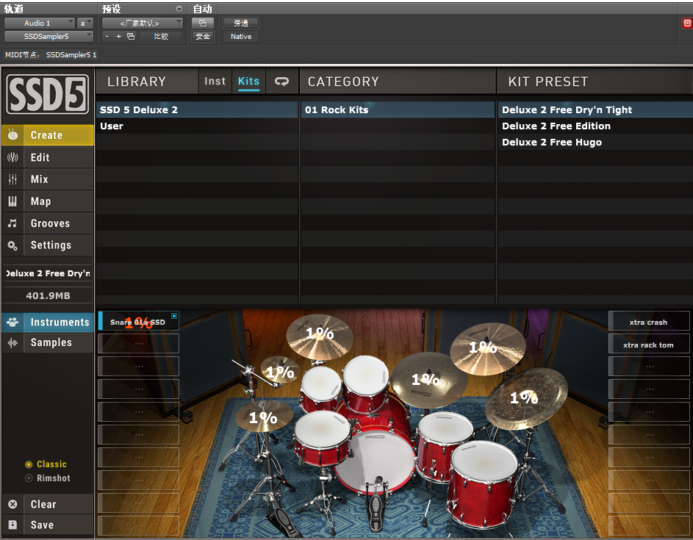The width and height of the screenshot is (693, 540).
Task: Click the Settings gear icon
Action: tap(13, 245)
